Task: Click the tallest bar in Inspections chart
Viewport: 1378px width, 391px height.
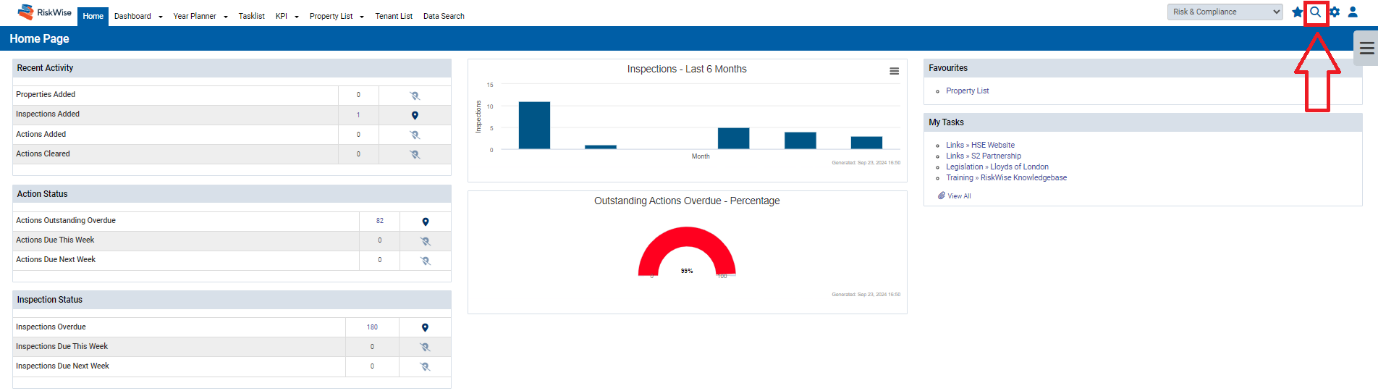Action: pos(534,125)
